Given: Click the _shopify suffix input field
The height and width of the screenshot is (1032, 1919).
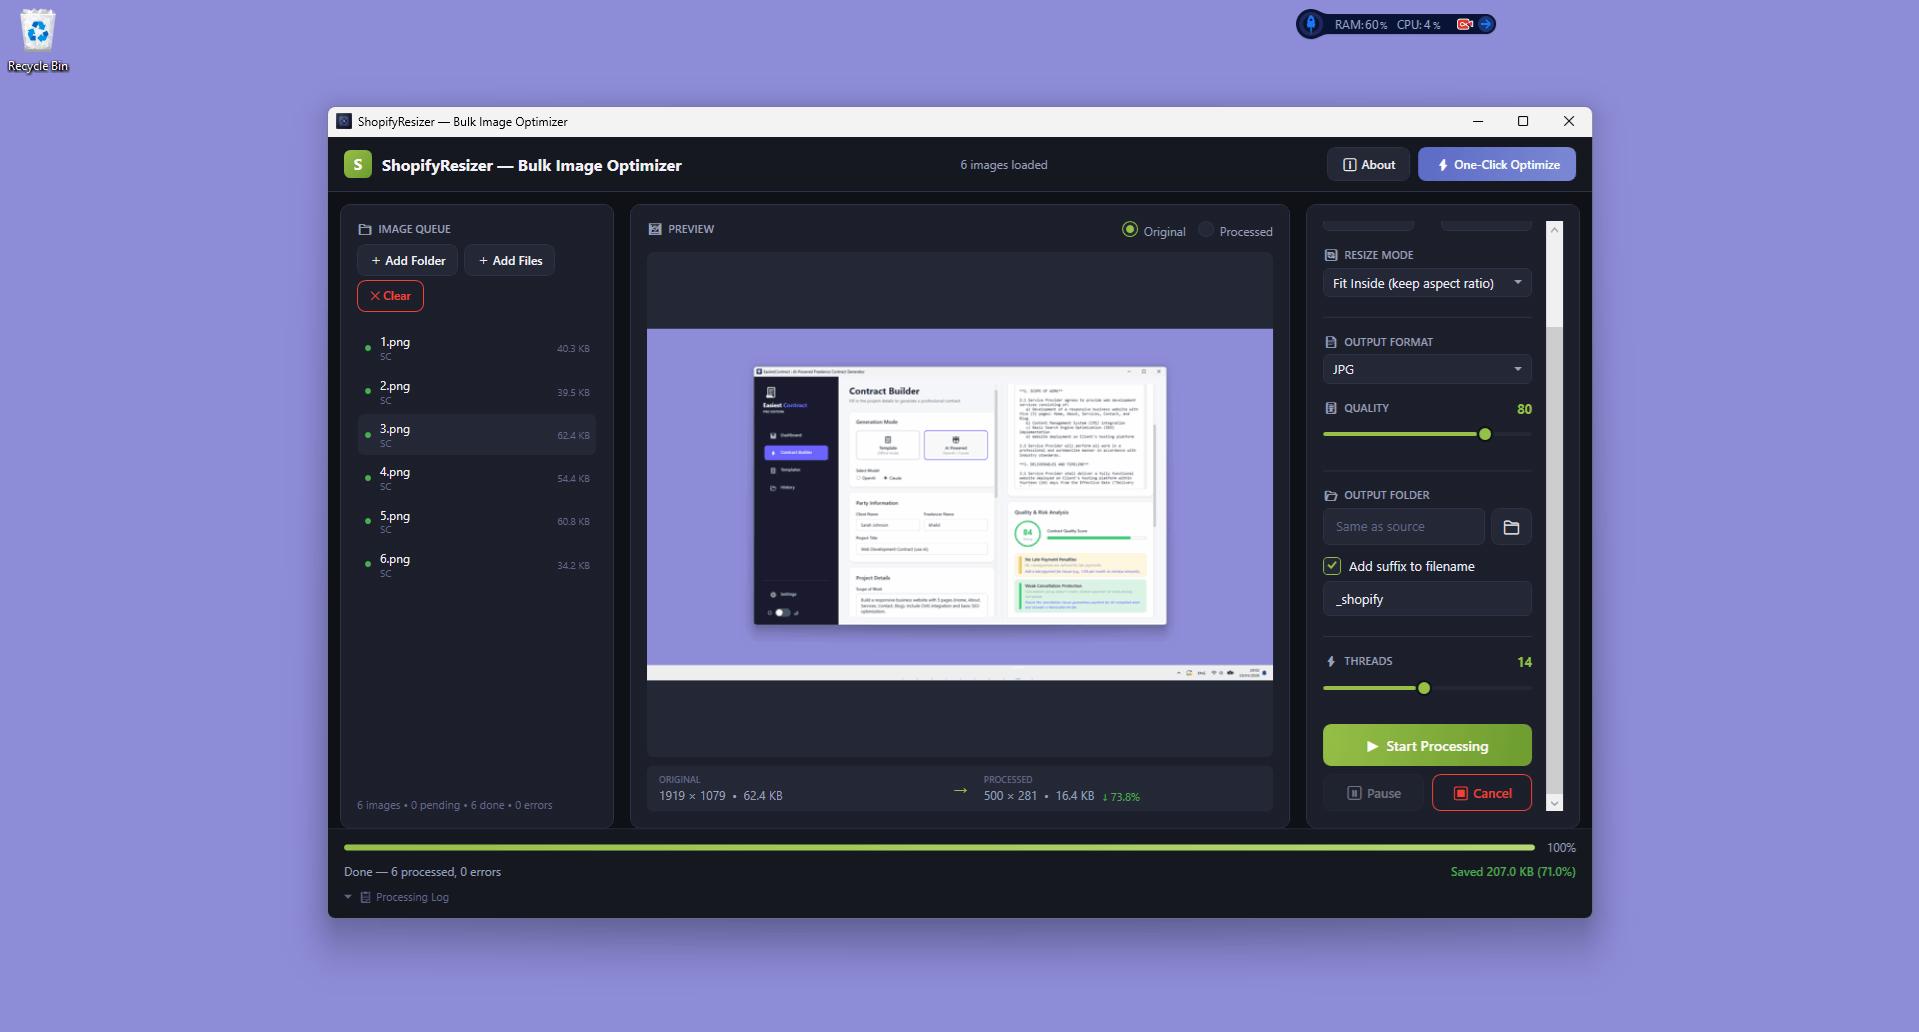Looking at the screenshot, I should coord(1427,599).
